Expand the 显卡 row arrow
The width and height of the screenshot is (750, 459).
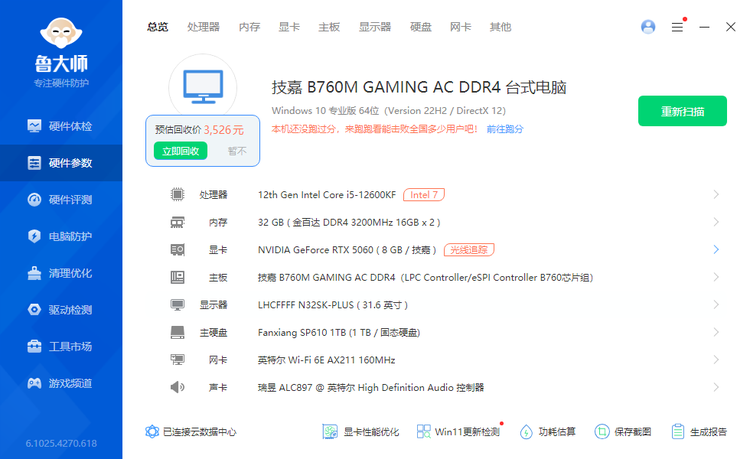pos(716,249)
